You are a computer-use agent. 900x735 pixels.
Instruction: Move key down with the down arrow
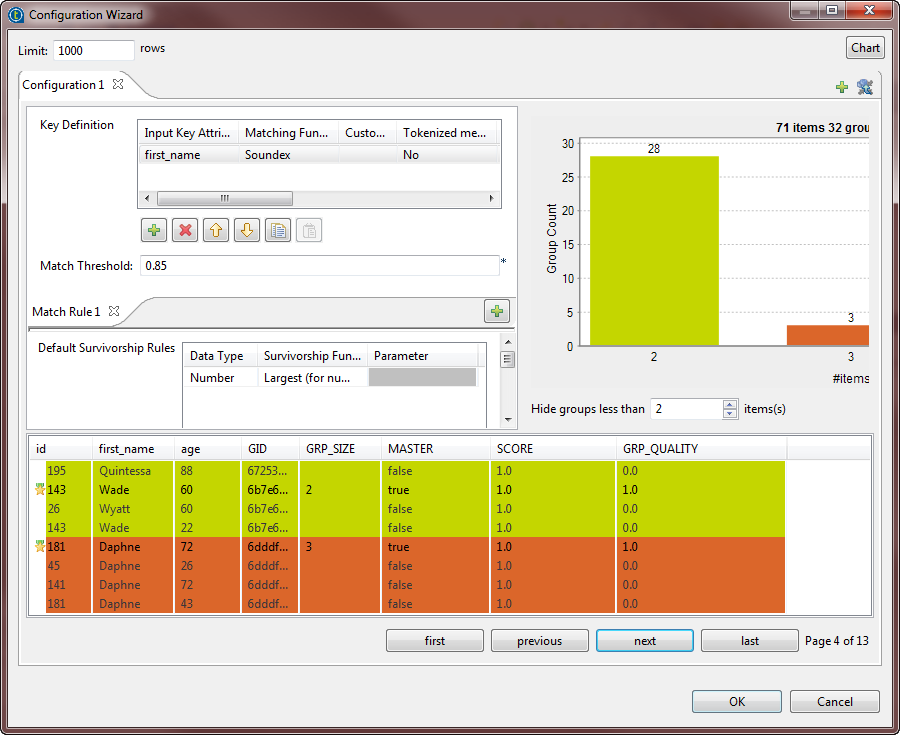(x=247, y=231)
